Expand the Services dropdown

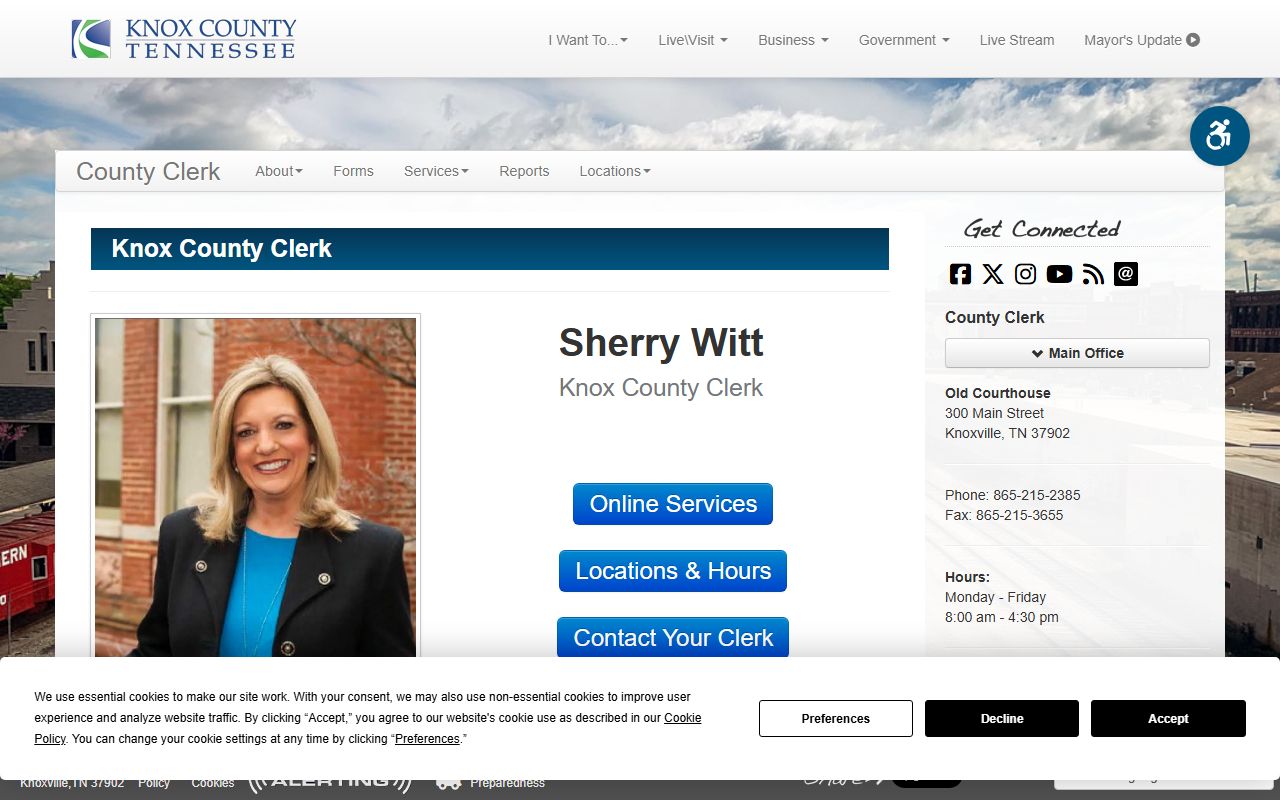point(436,171)
